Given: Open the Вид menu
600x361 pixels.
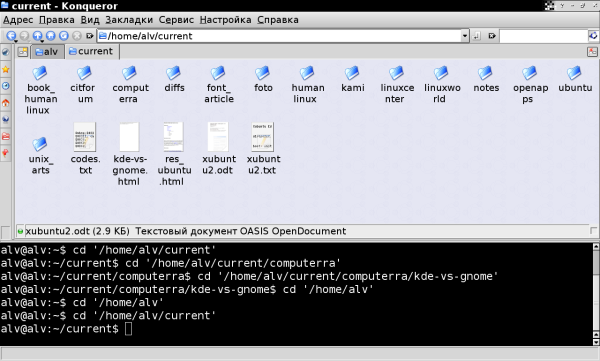Looking at the screenshot, I should (90, 20).
